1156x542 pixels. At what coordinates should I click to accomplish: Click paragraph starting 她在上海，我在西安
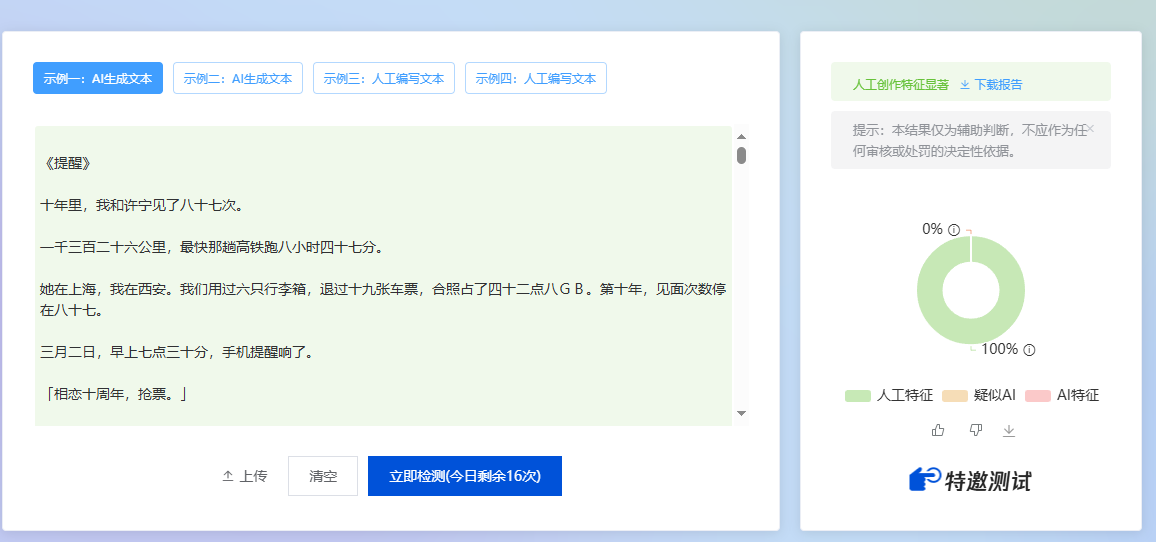pyautogui.click(x=383, y=299)
